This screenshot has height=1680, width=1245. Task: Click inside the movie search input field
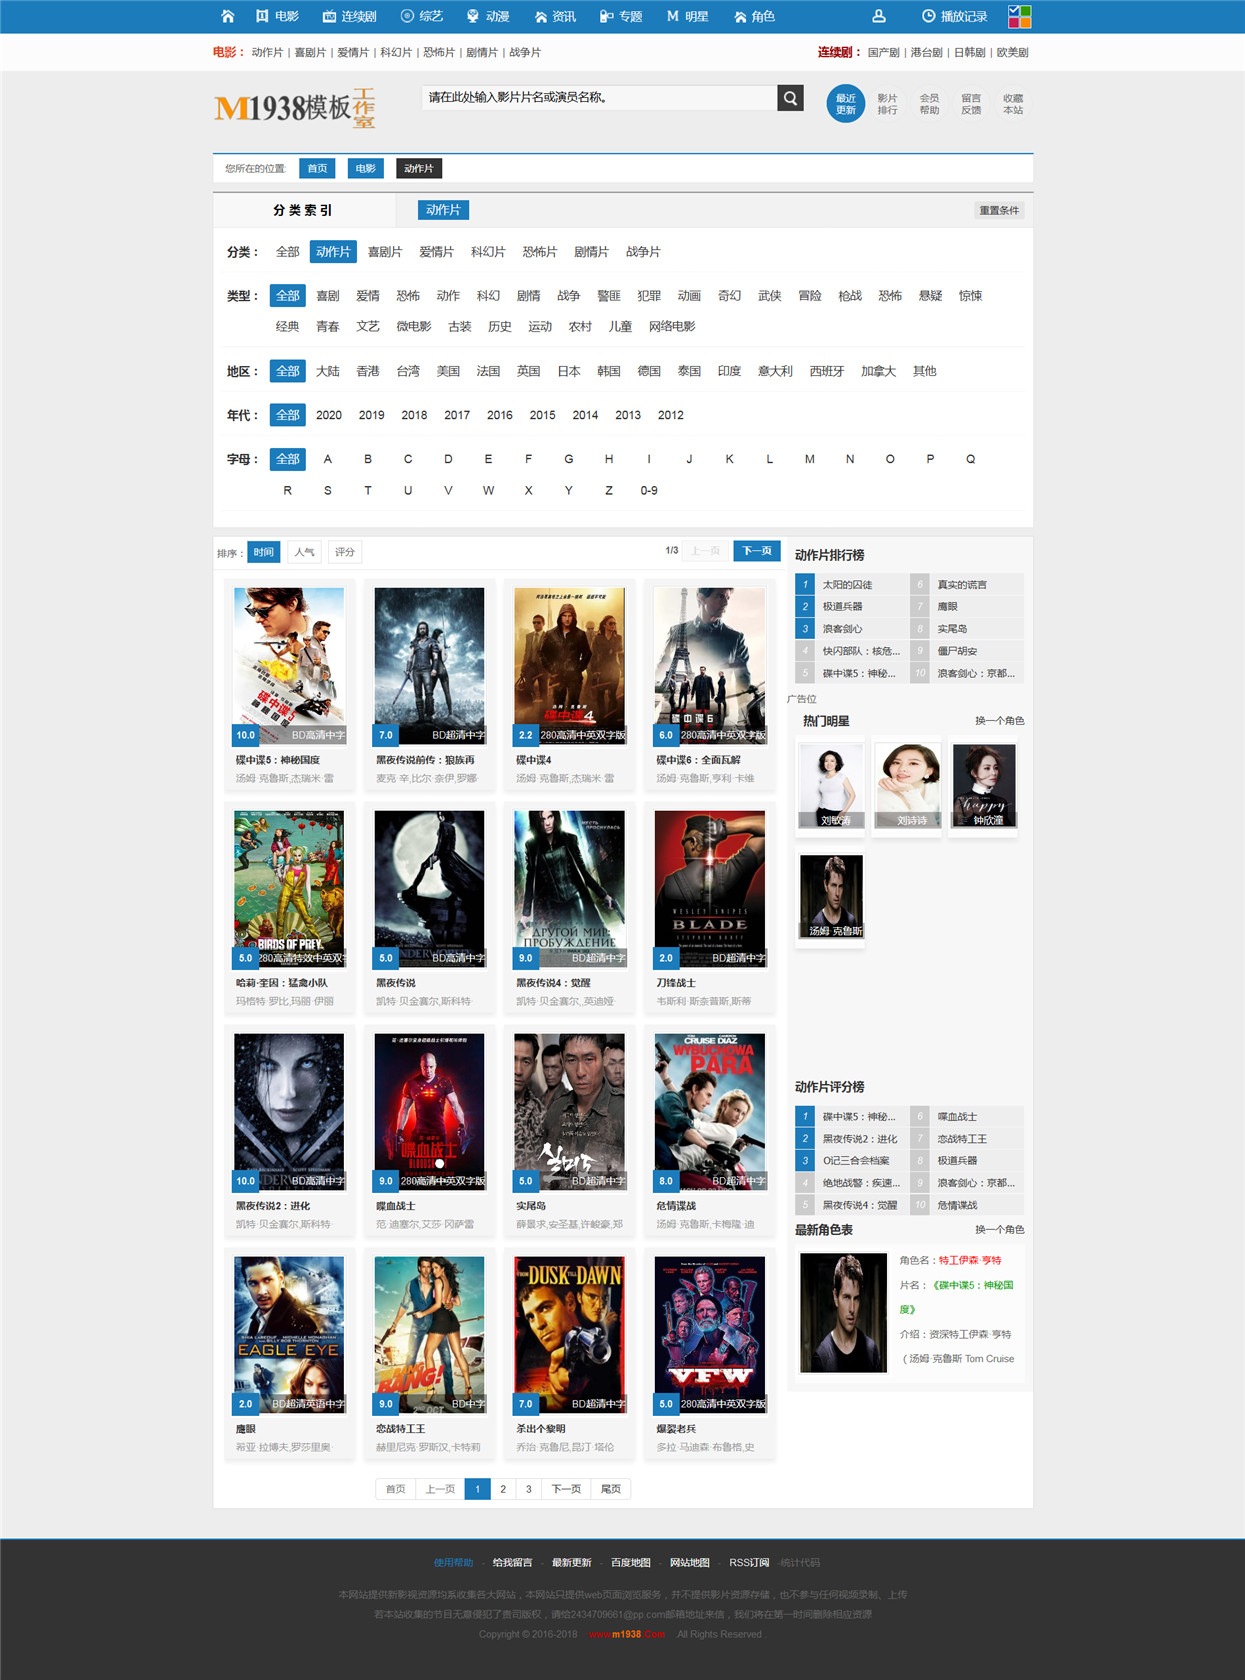pos(599,98)
